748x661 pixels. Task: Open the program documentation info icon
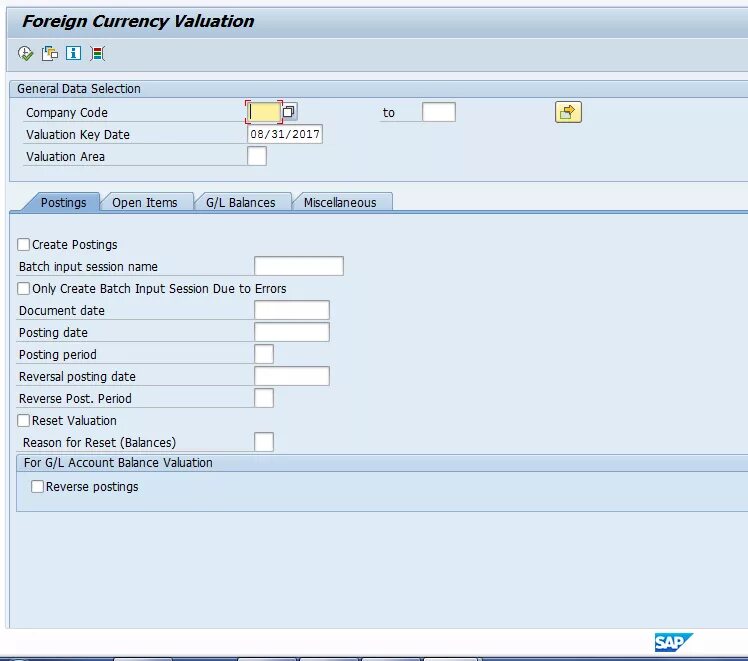pos(73,53)
